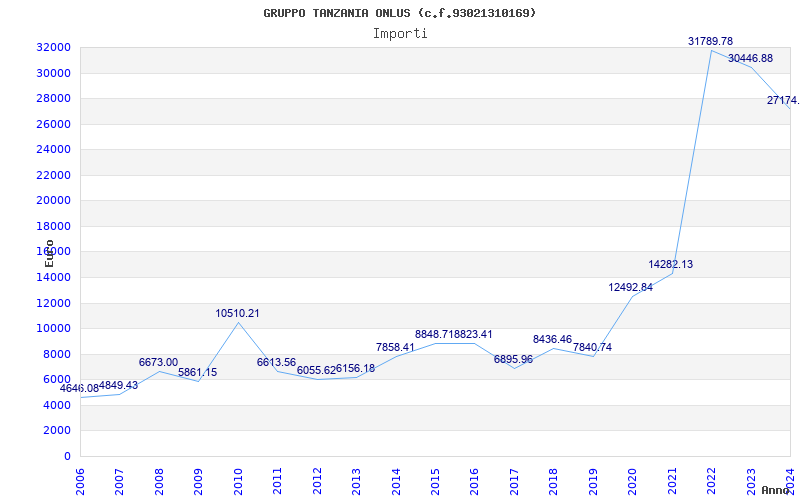The width and height of the screenshot is (800, 500).
Task: Click the 20000 y-axis tick label
Action: click(53, 201)
